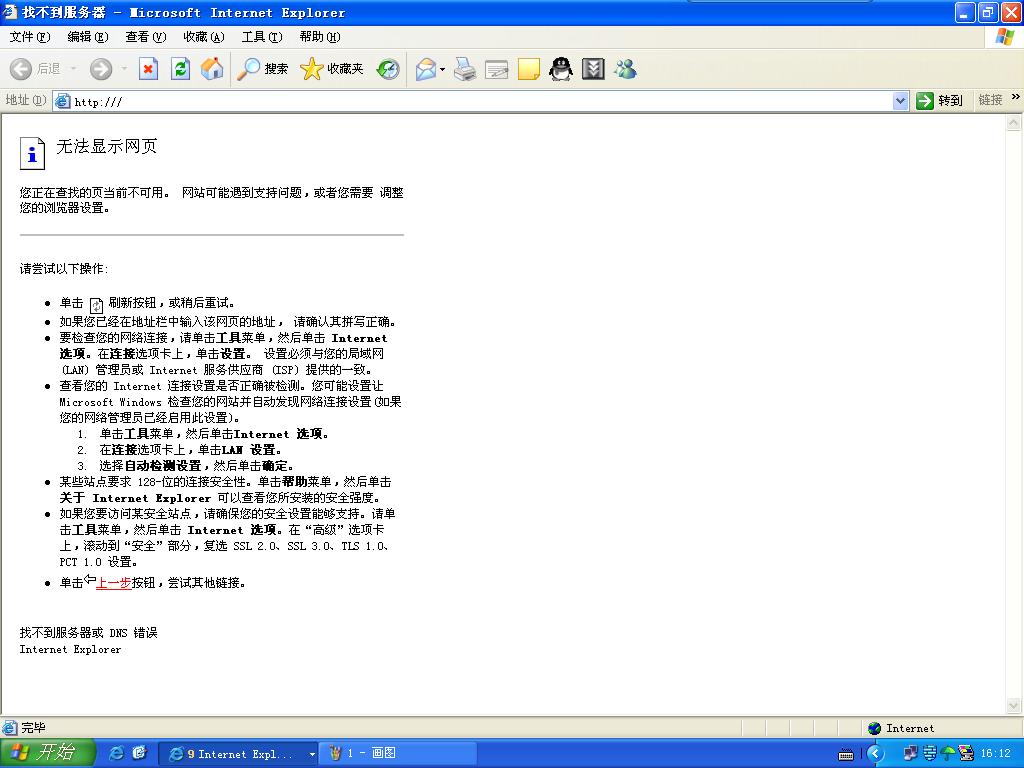Click the page icon in the address bar
The image size is (1024, 768).
click(x=63, y=101)
